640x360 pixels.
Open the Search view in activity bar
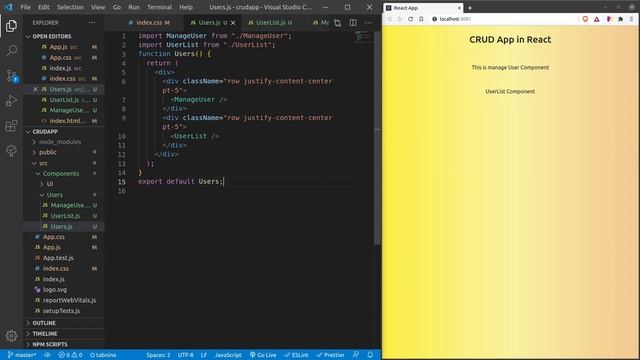click(x=11, y=51)
